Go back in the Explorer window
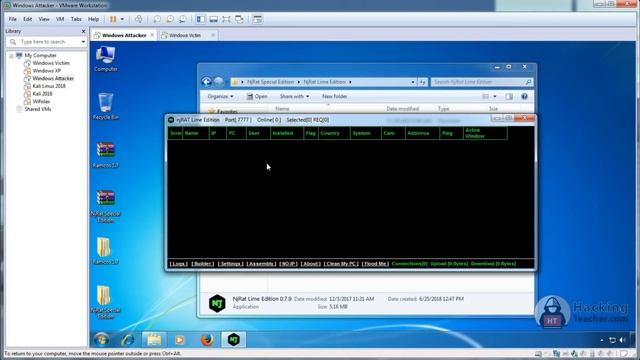This screenshot has height=360, width=640. (207, 82)
